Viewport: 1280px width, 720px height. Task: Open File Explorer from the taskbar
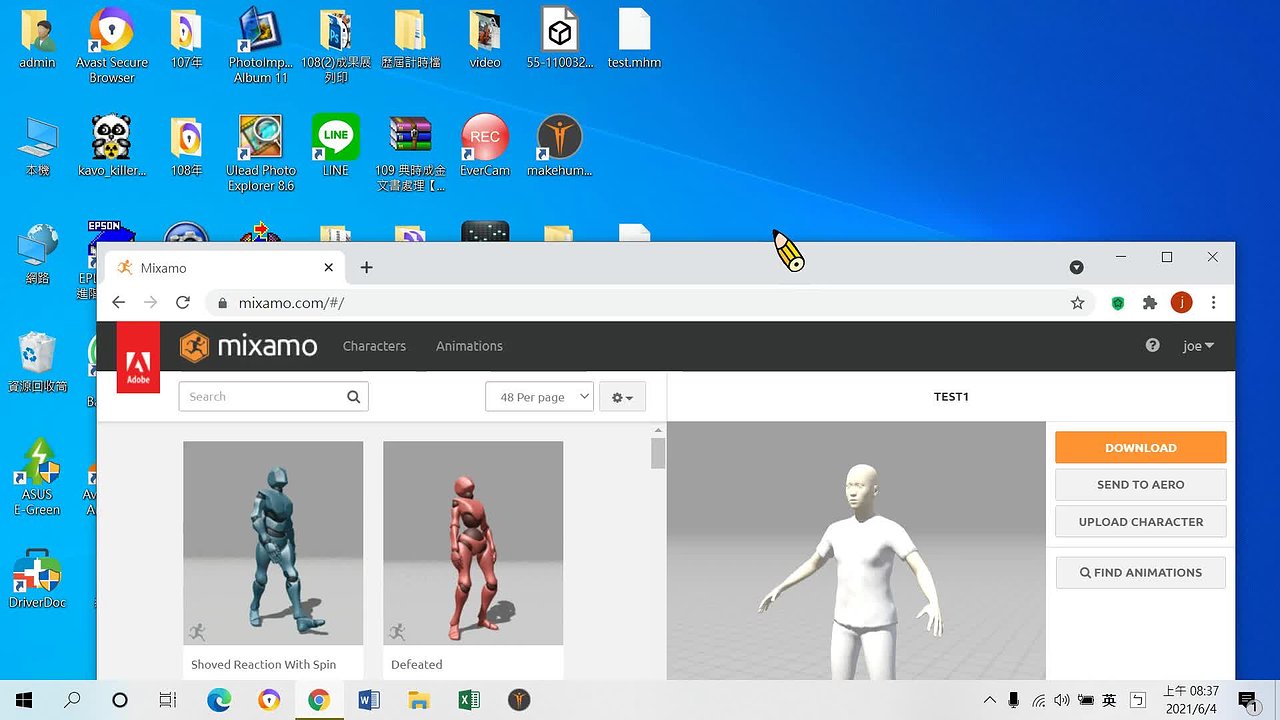(x=419, y=700)
